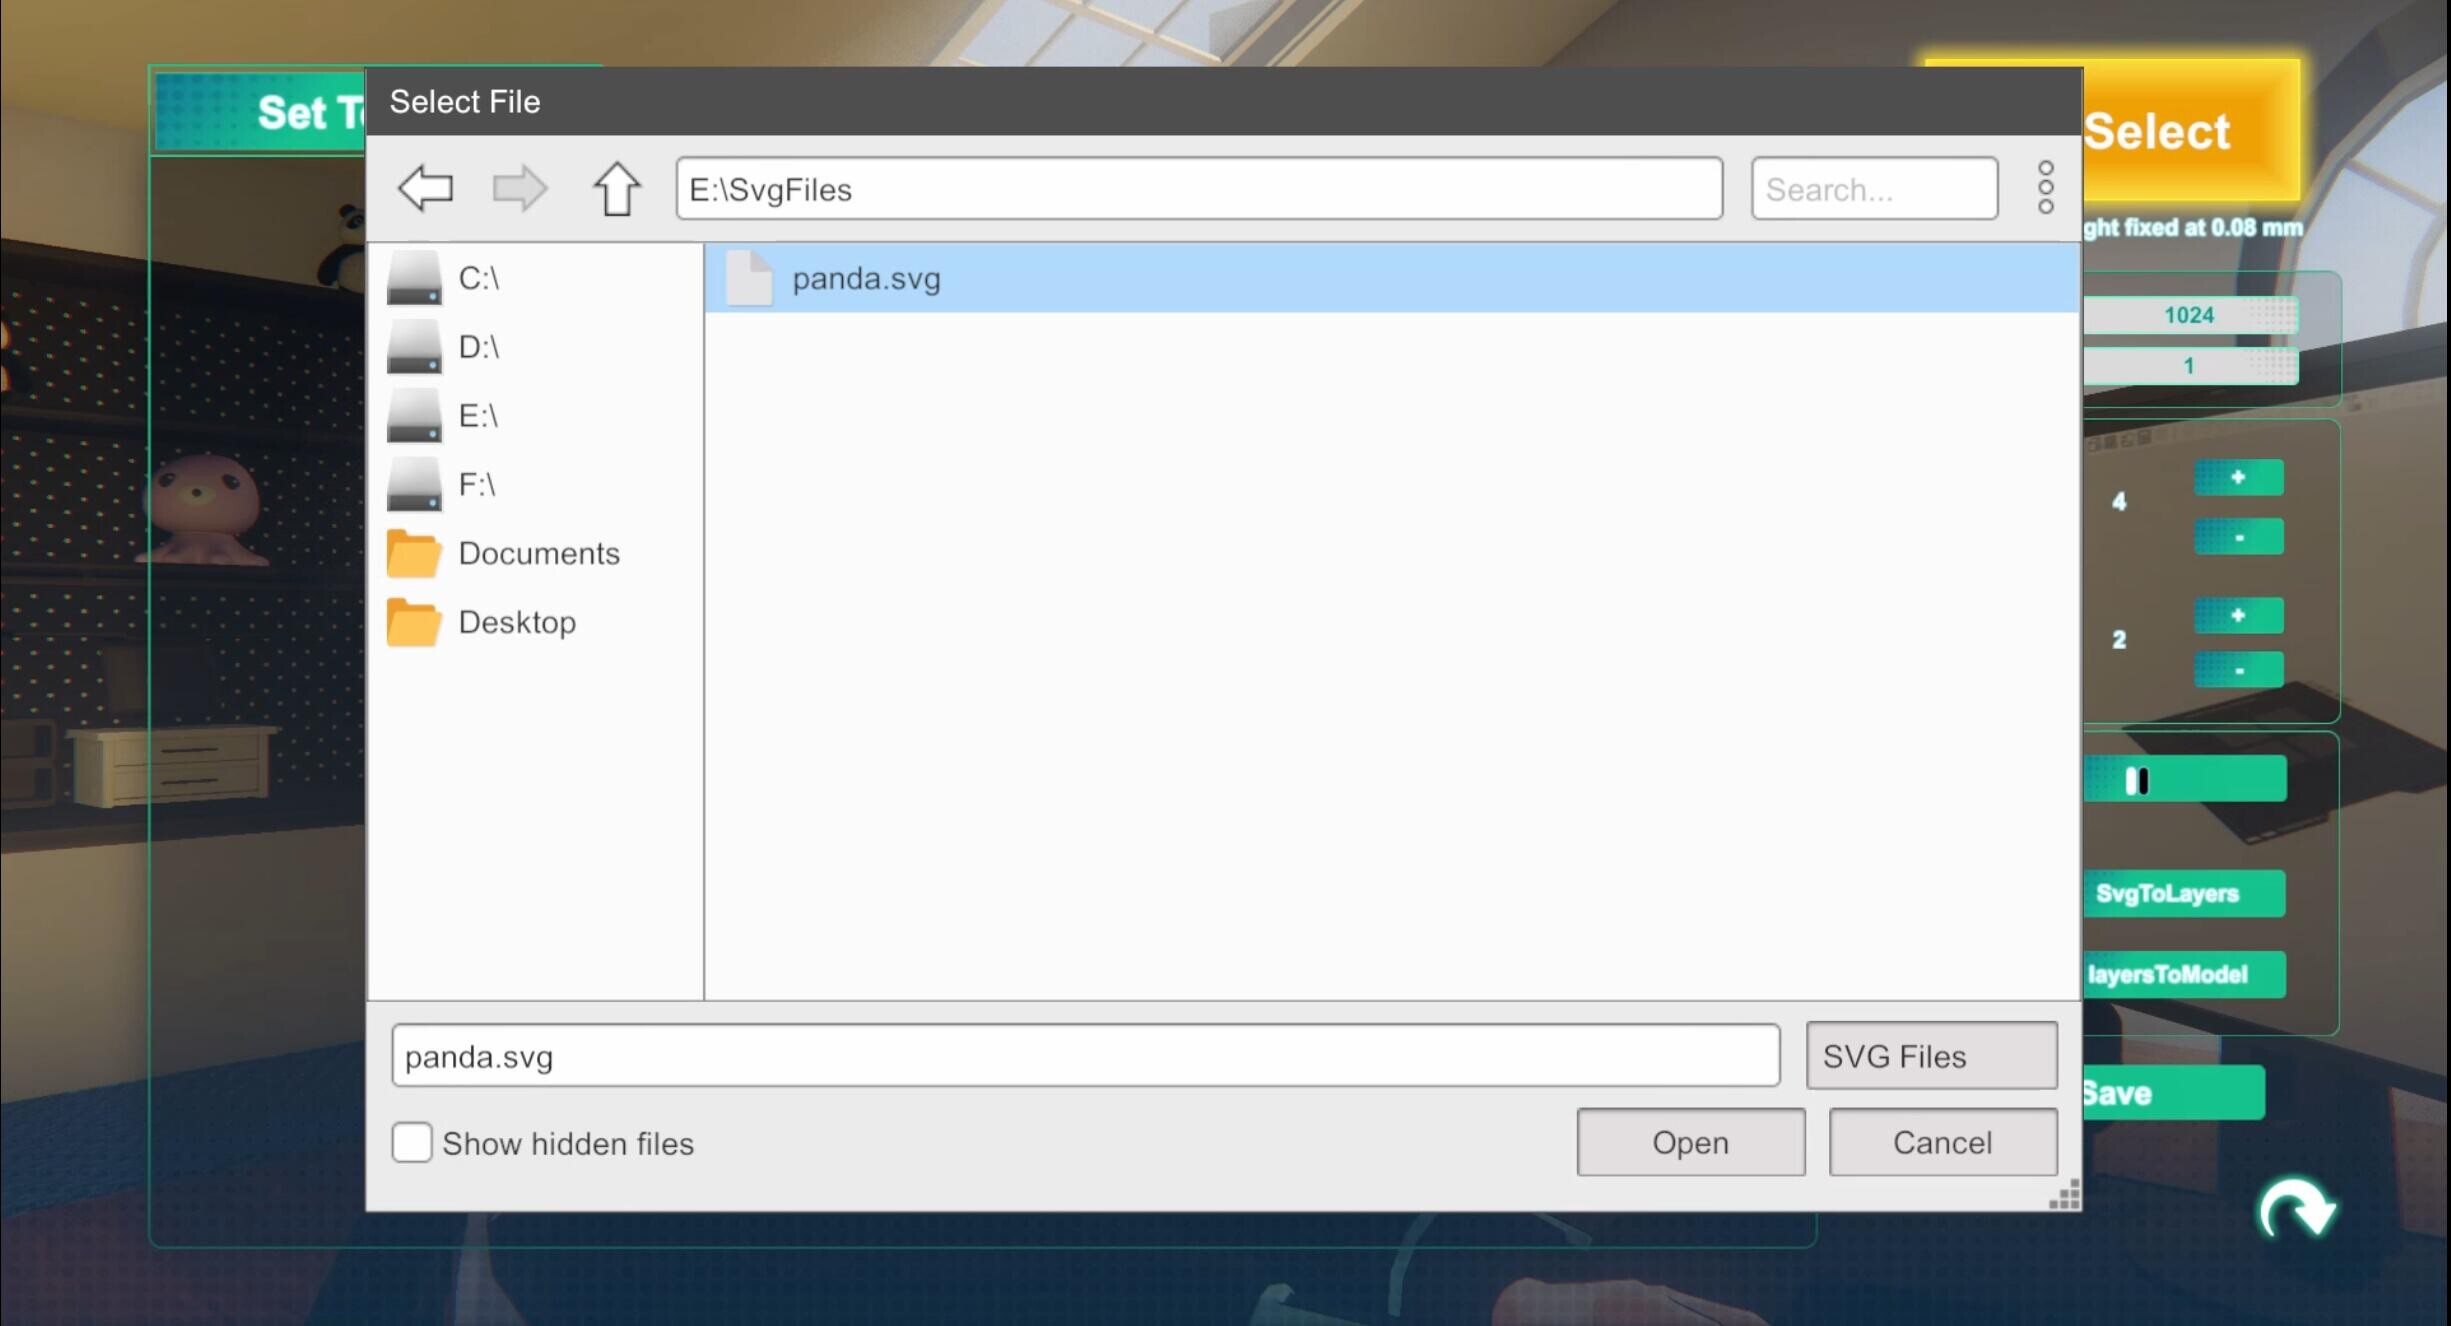Run the SvgToLayers conversion
Image resolution: width=2451 pixels, height=1326 pixels.
(2184, 893)
